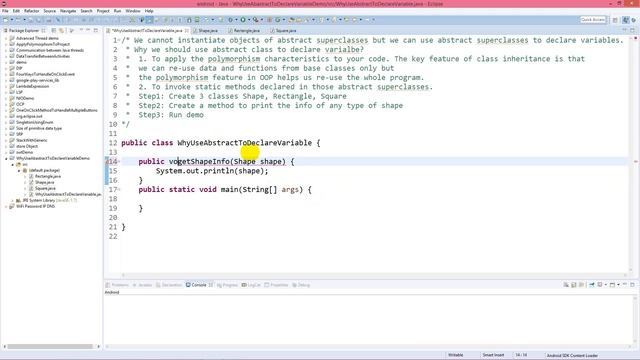Viewport: 640px width, 360px height.
Task: Switch to the Shape.java editor tab
Action: [x=207, y=31]
